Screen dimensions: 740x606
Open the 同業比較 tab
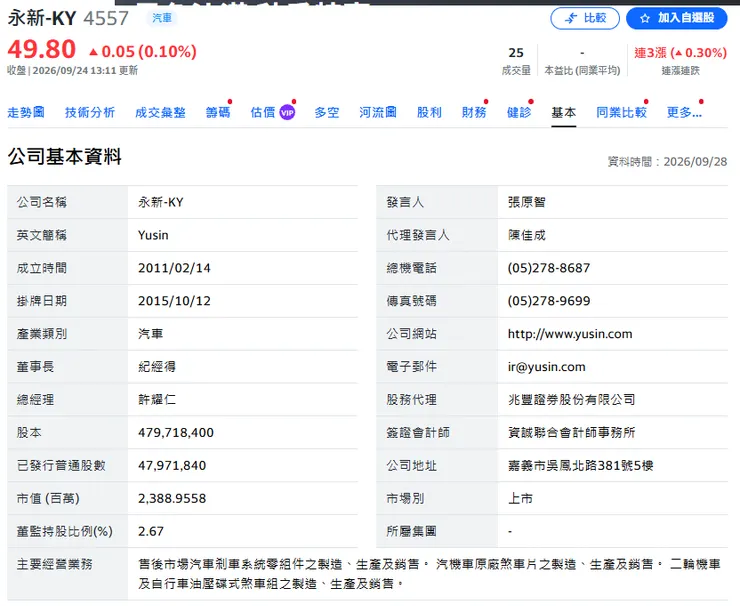point(621,112)
